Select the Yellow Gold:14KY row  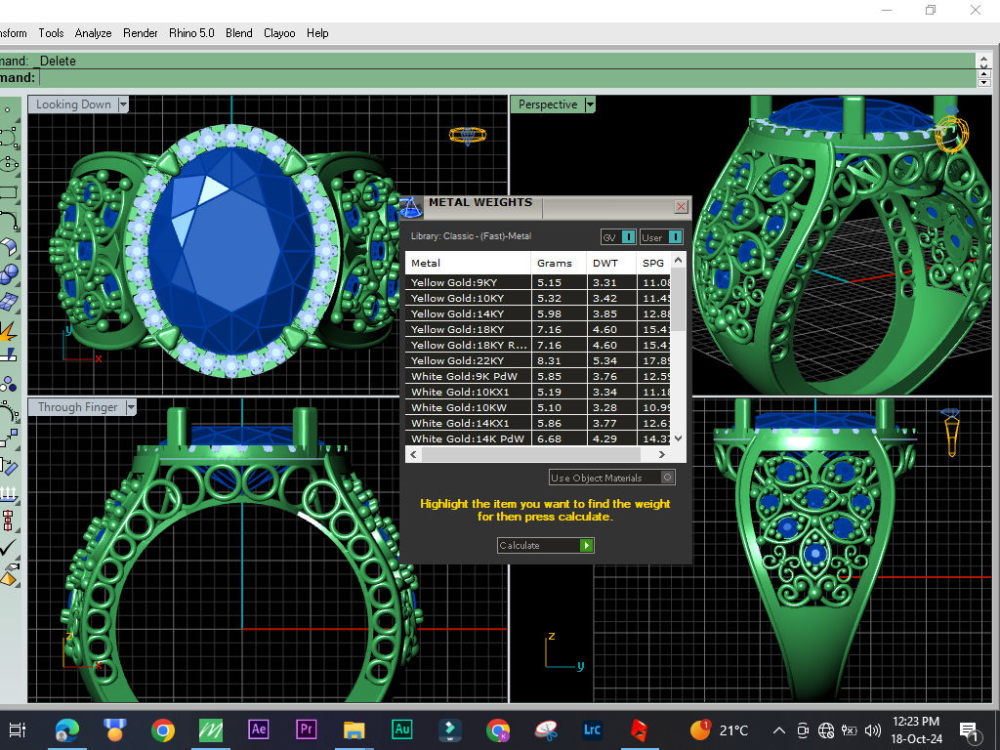tap(538, 314)
